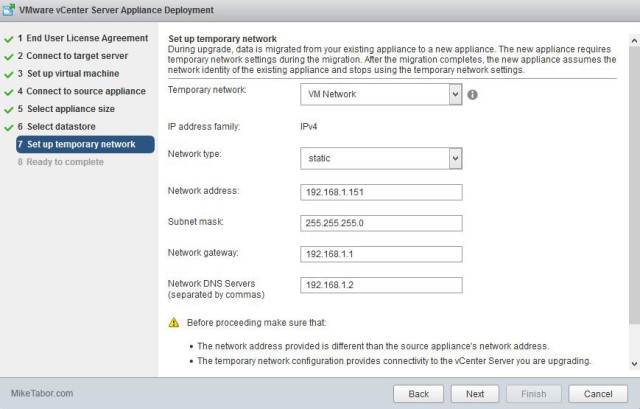Image resolution: width=640 pixels, height=409 pixels.
Task: Go to step 1 End User License Agreement
Action: pos(83,38)
